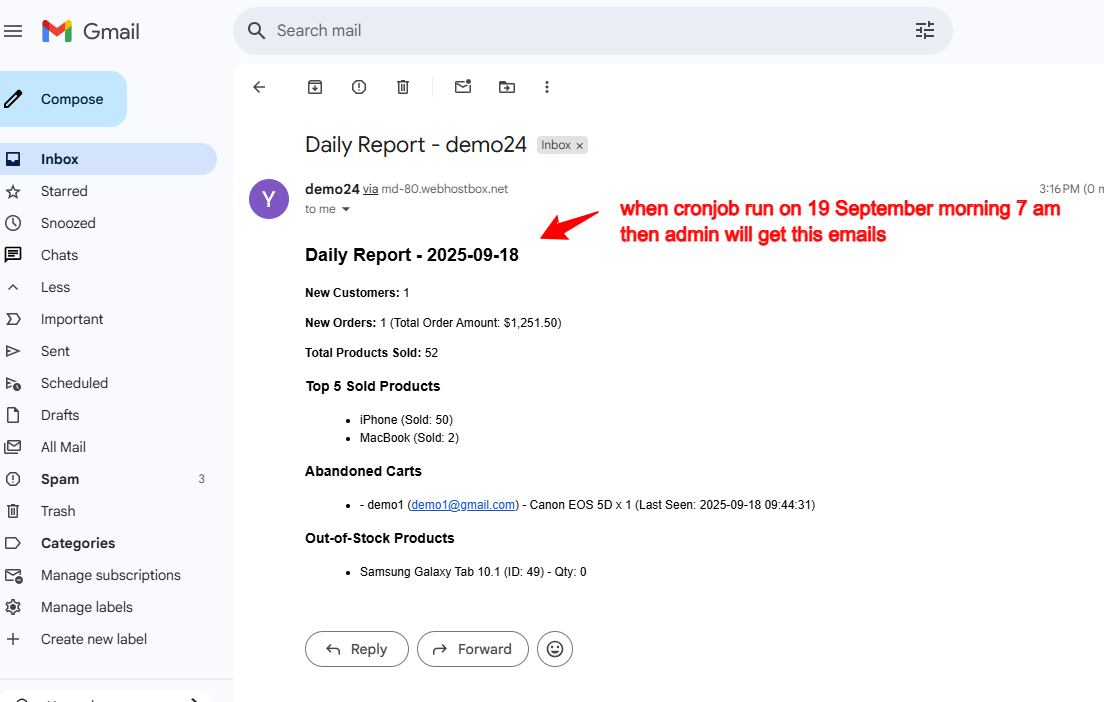
Task: Expand the Categories section
Action: [77, 543]
